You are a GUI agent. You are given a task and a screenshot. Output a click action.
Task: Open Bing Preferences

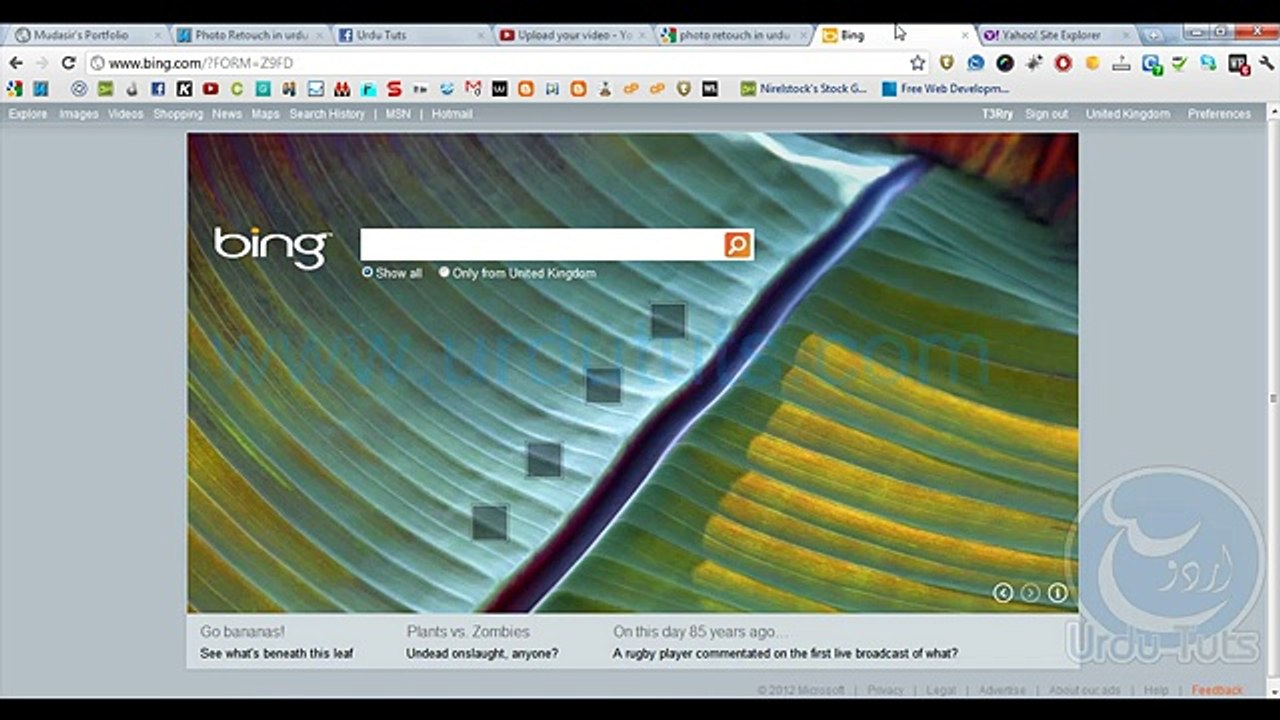click(x=1219, y=114)
